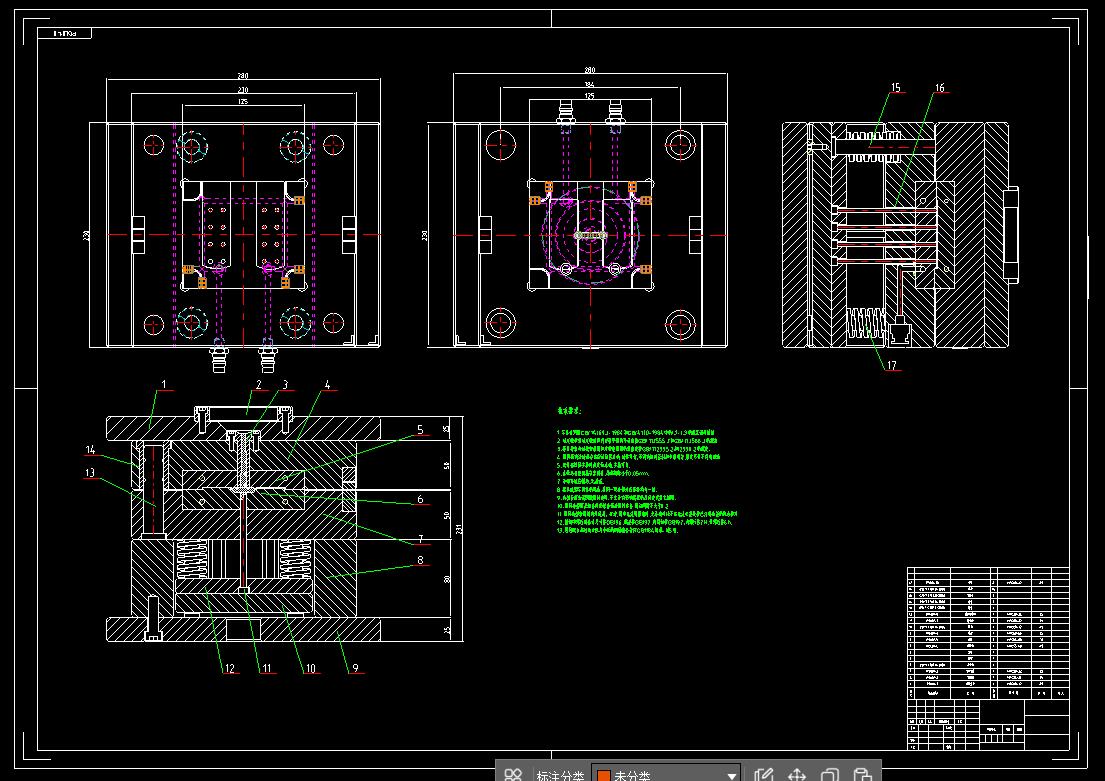Click part balloon number 16
The image size is (1105, 781).
click(939, 87)
